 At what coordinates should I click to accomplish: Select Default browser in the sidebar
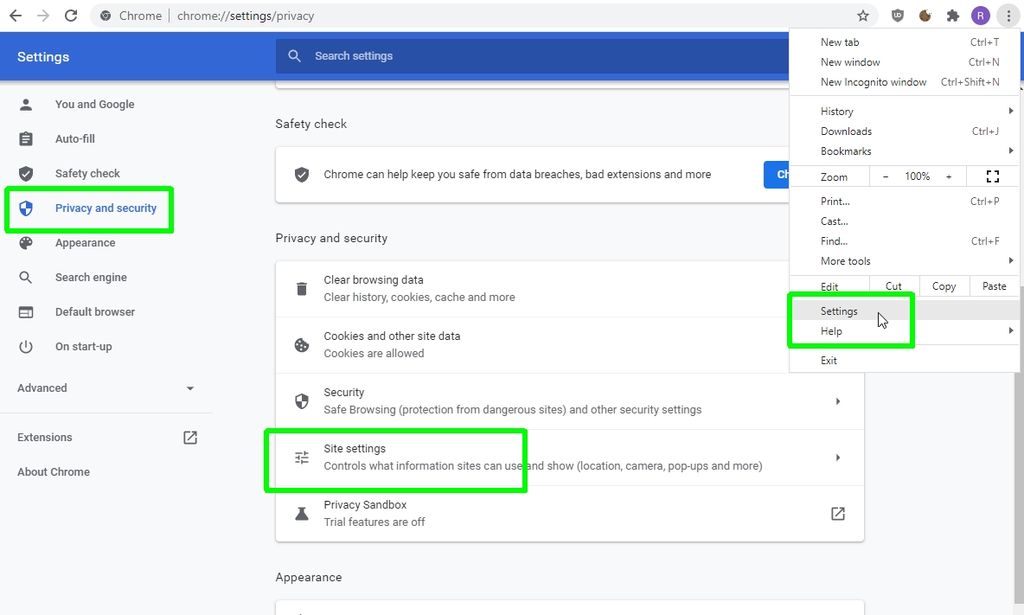point(95,311)
